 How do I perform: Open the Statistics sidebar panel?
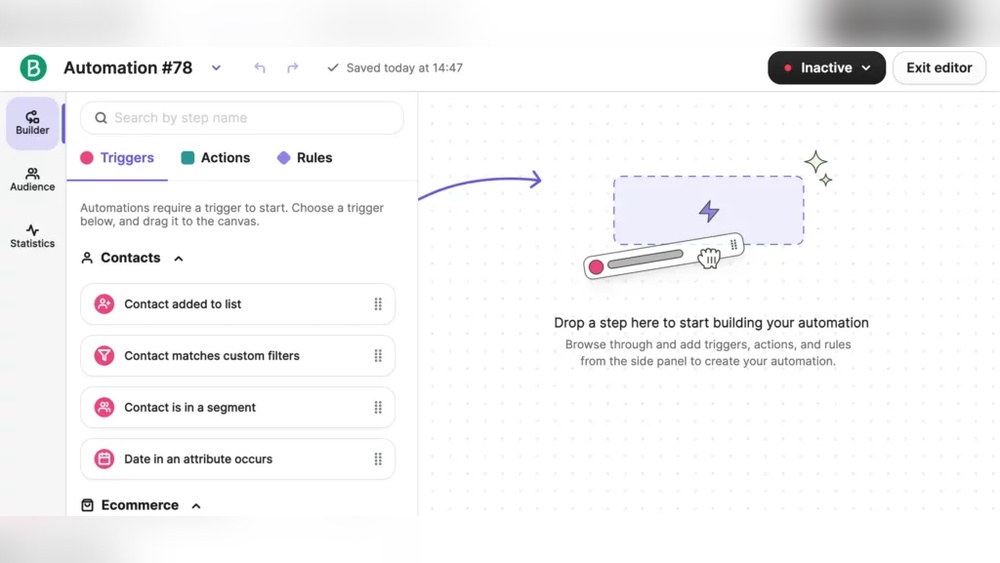pos(33,236)
